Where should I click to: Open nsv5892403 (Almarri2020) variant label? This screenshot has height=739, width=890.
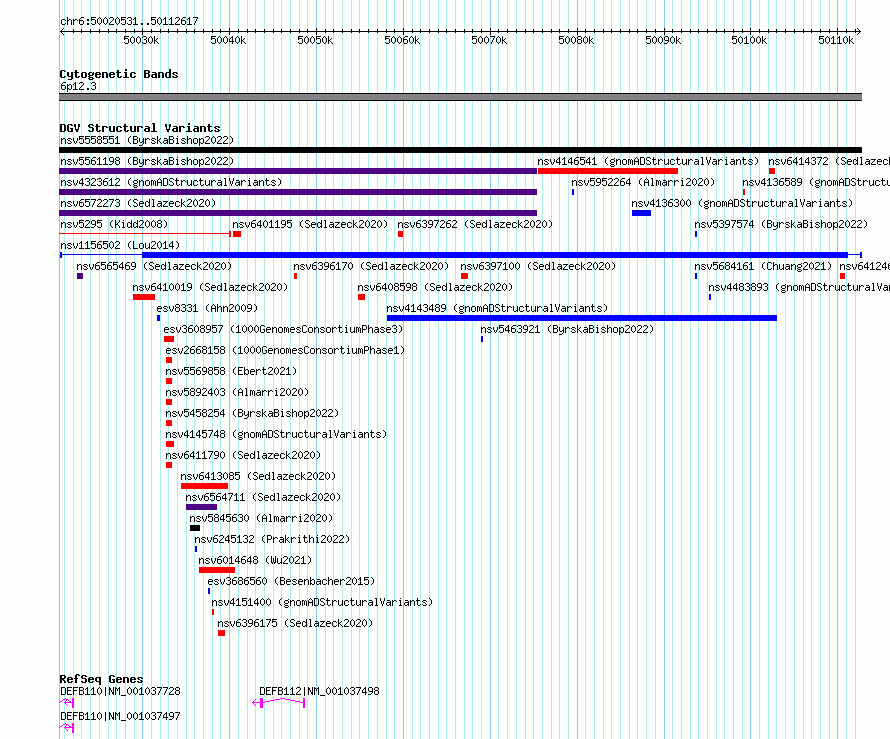pyautogui.click(x=237, y=392)
